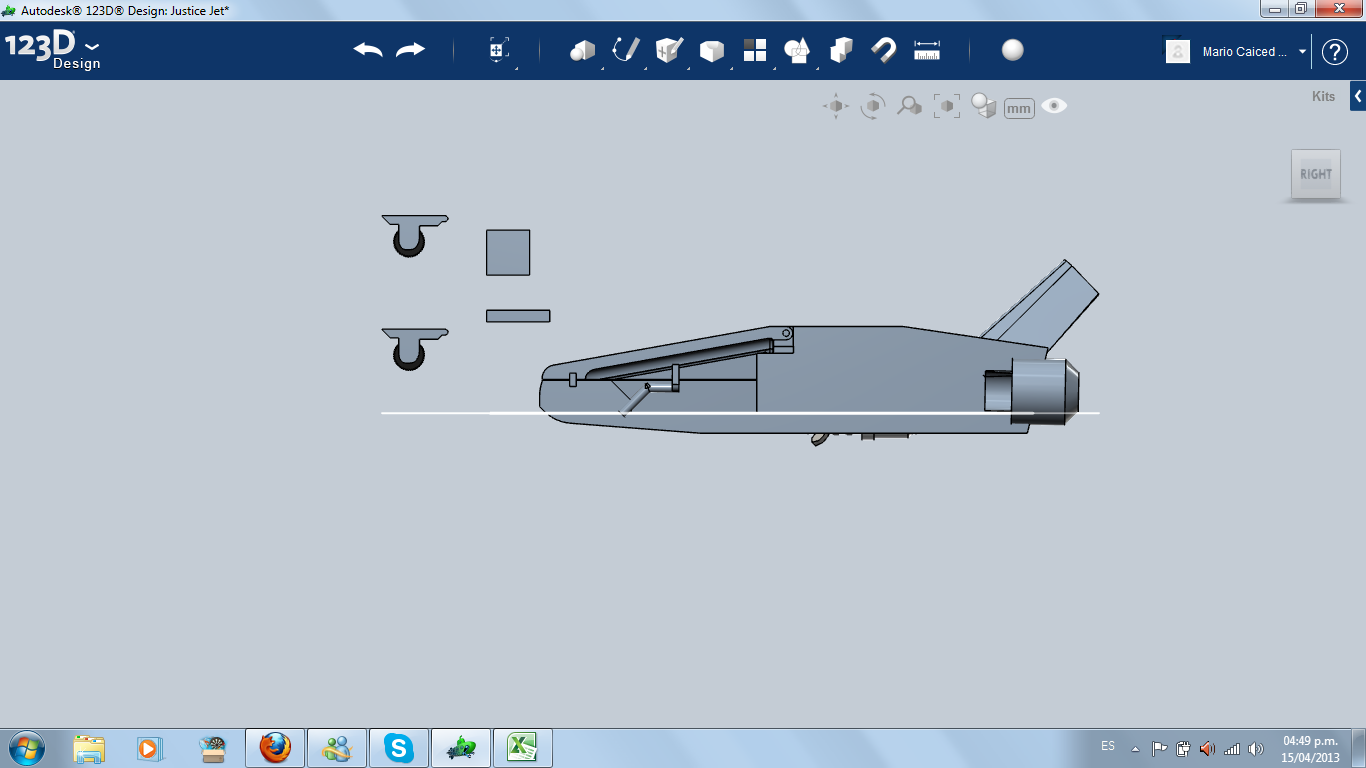1366x768 pixels.
Task: Open Windows Live Messenger from the taskbar
Action: (x=337, y=748)
